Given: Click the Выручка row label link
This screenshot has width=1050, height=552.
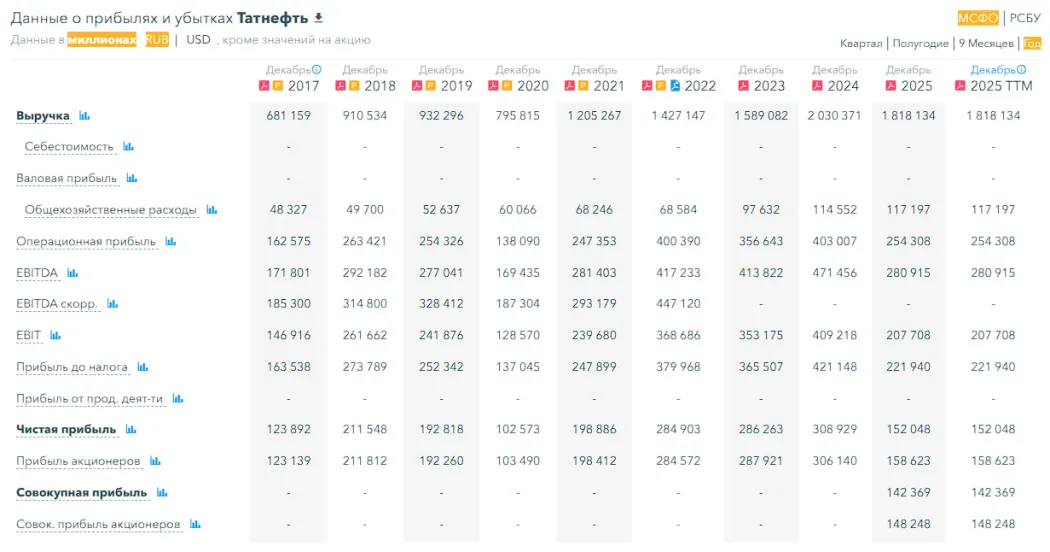Looking at the screenshot, I should pos(43,116).
